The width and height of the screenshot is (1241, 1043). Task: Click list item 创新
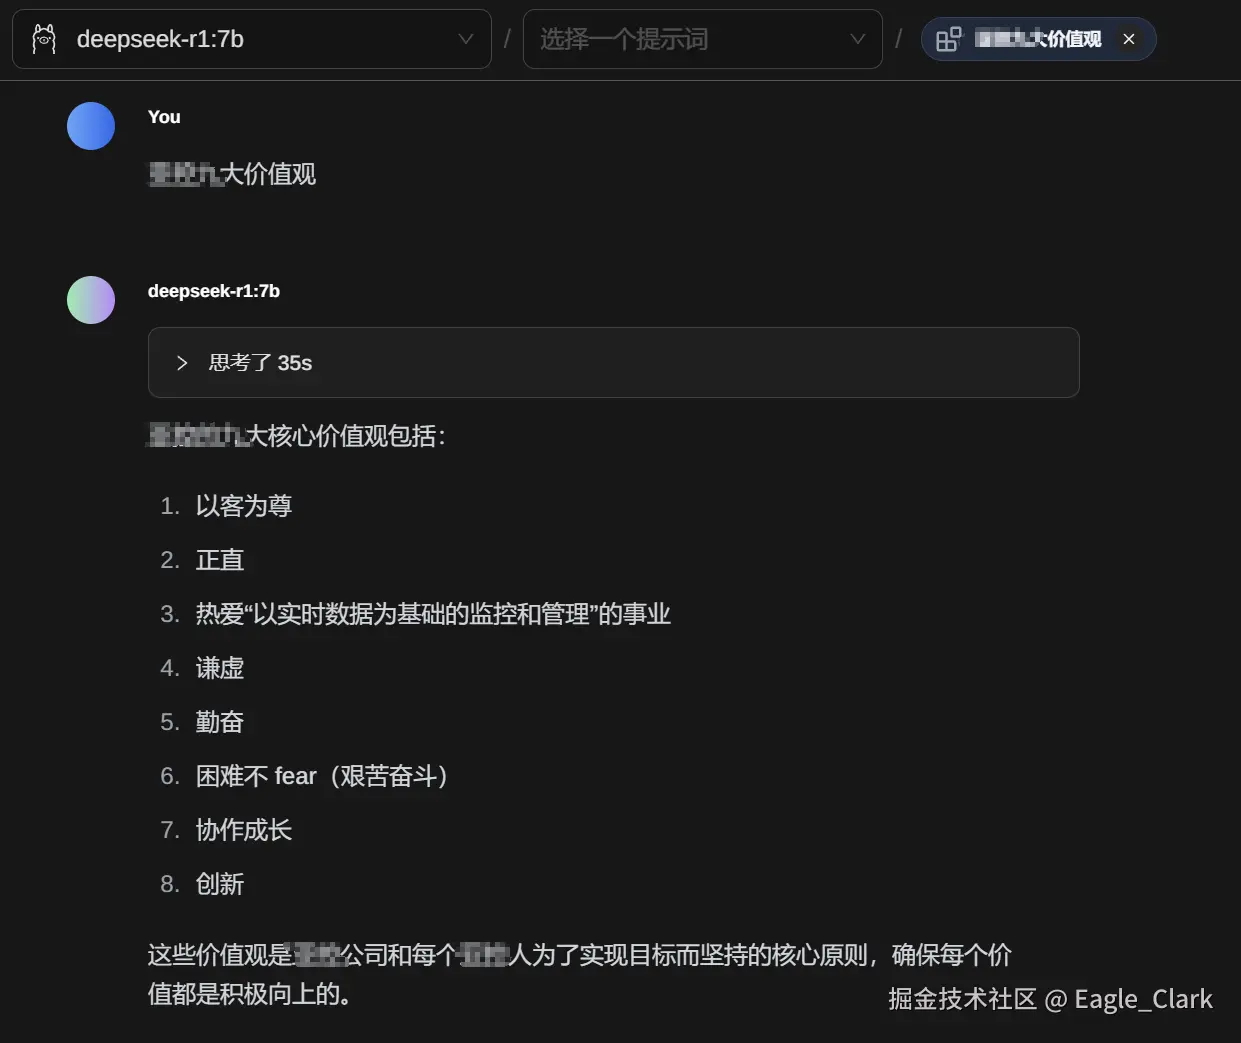(x=220, y=884)
